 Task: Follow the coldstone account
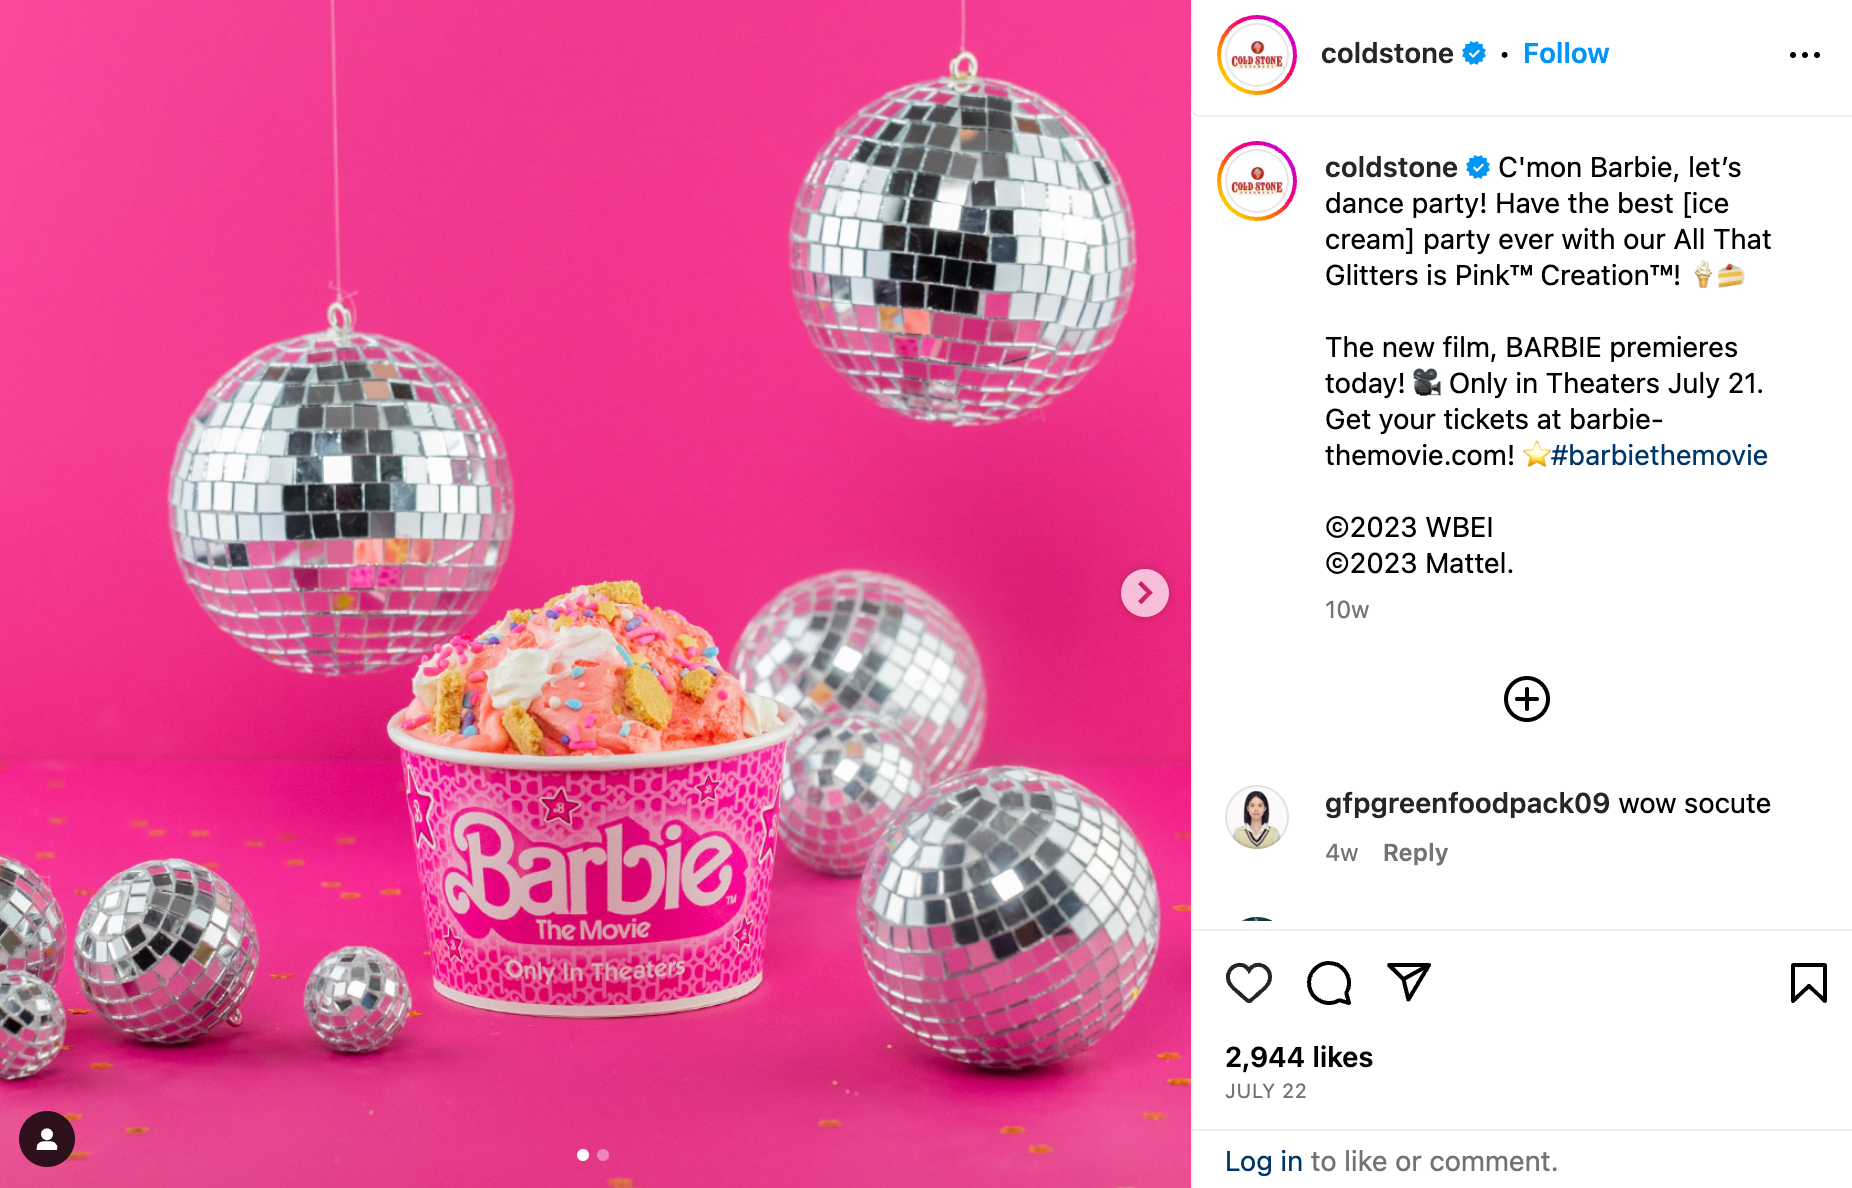pos(1565,54)
